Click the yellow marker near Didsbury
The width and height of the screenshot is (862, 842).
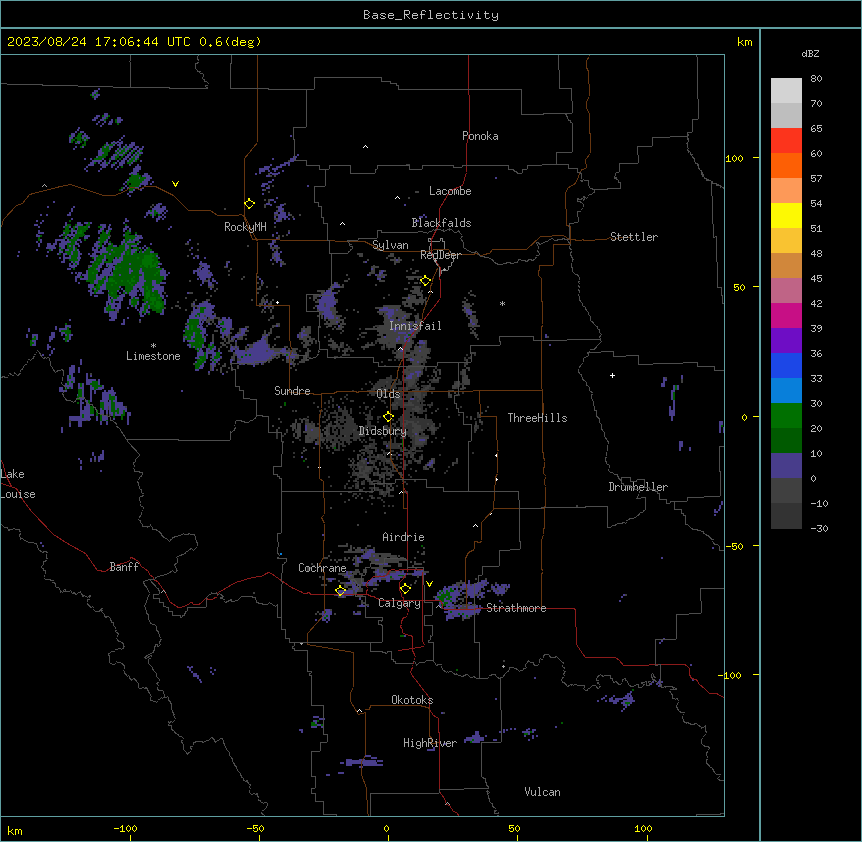point(389,417)
